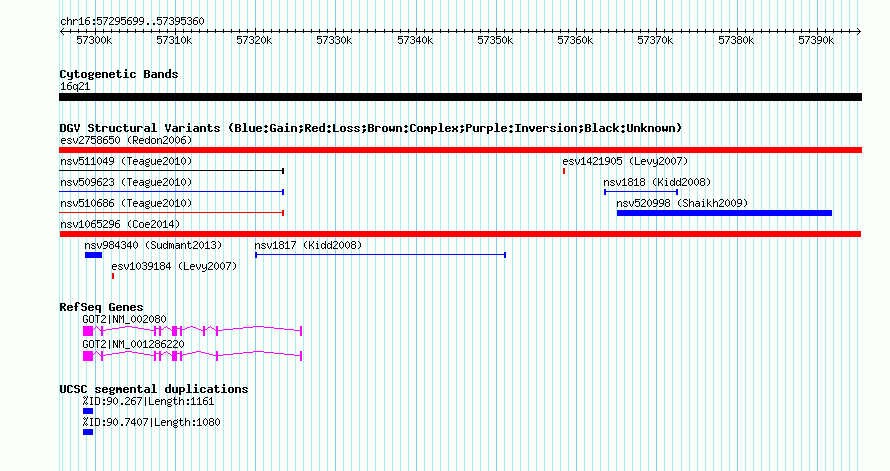The image size is (890, 471).
Task: Click the GOT2|NM_002080 gene label
Action: (x=124, y=319)
